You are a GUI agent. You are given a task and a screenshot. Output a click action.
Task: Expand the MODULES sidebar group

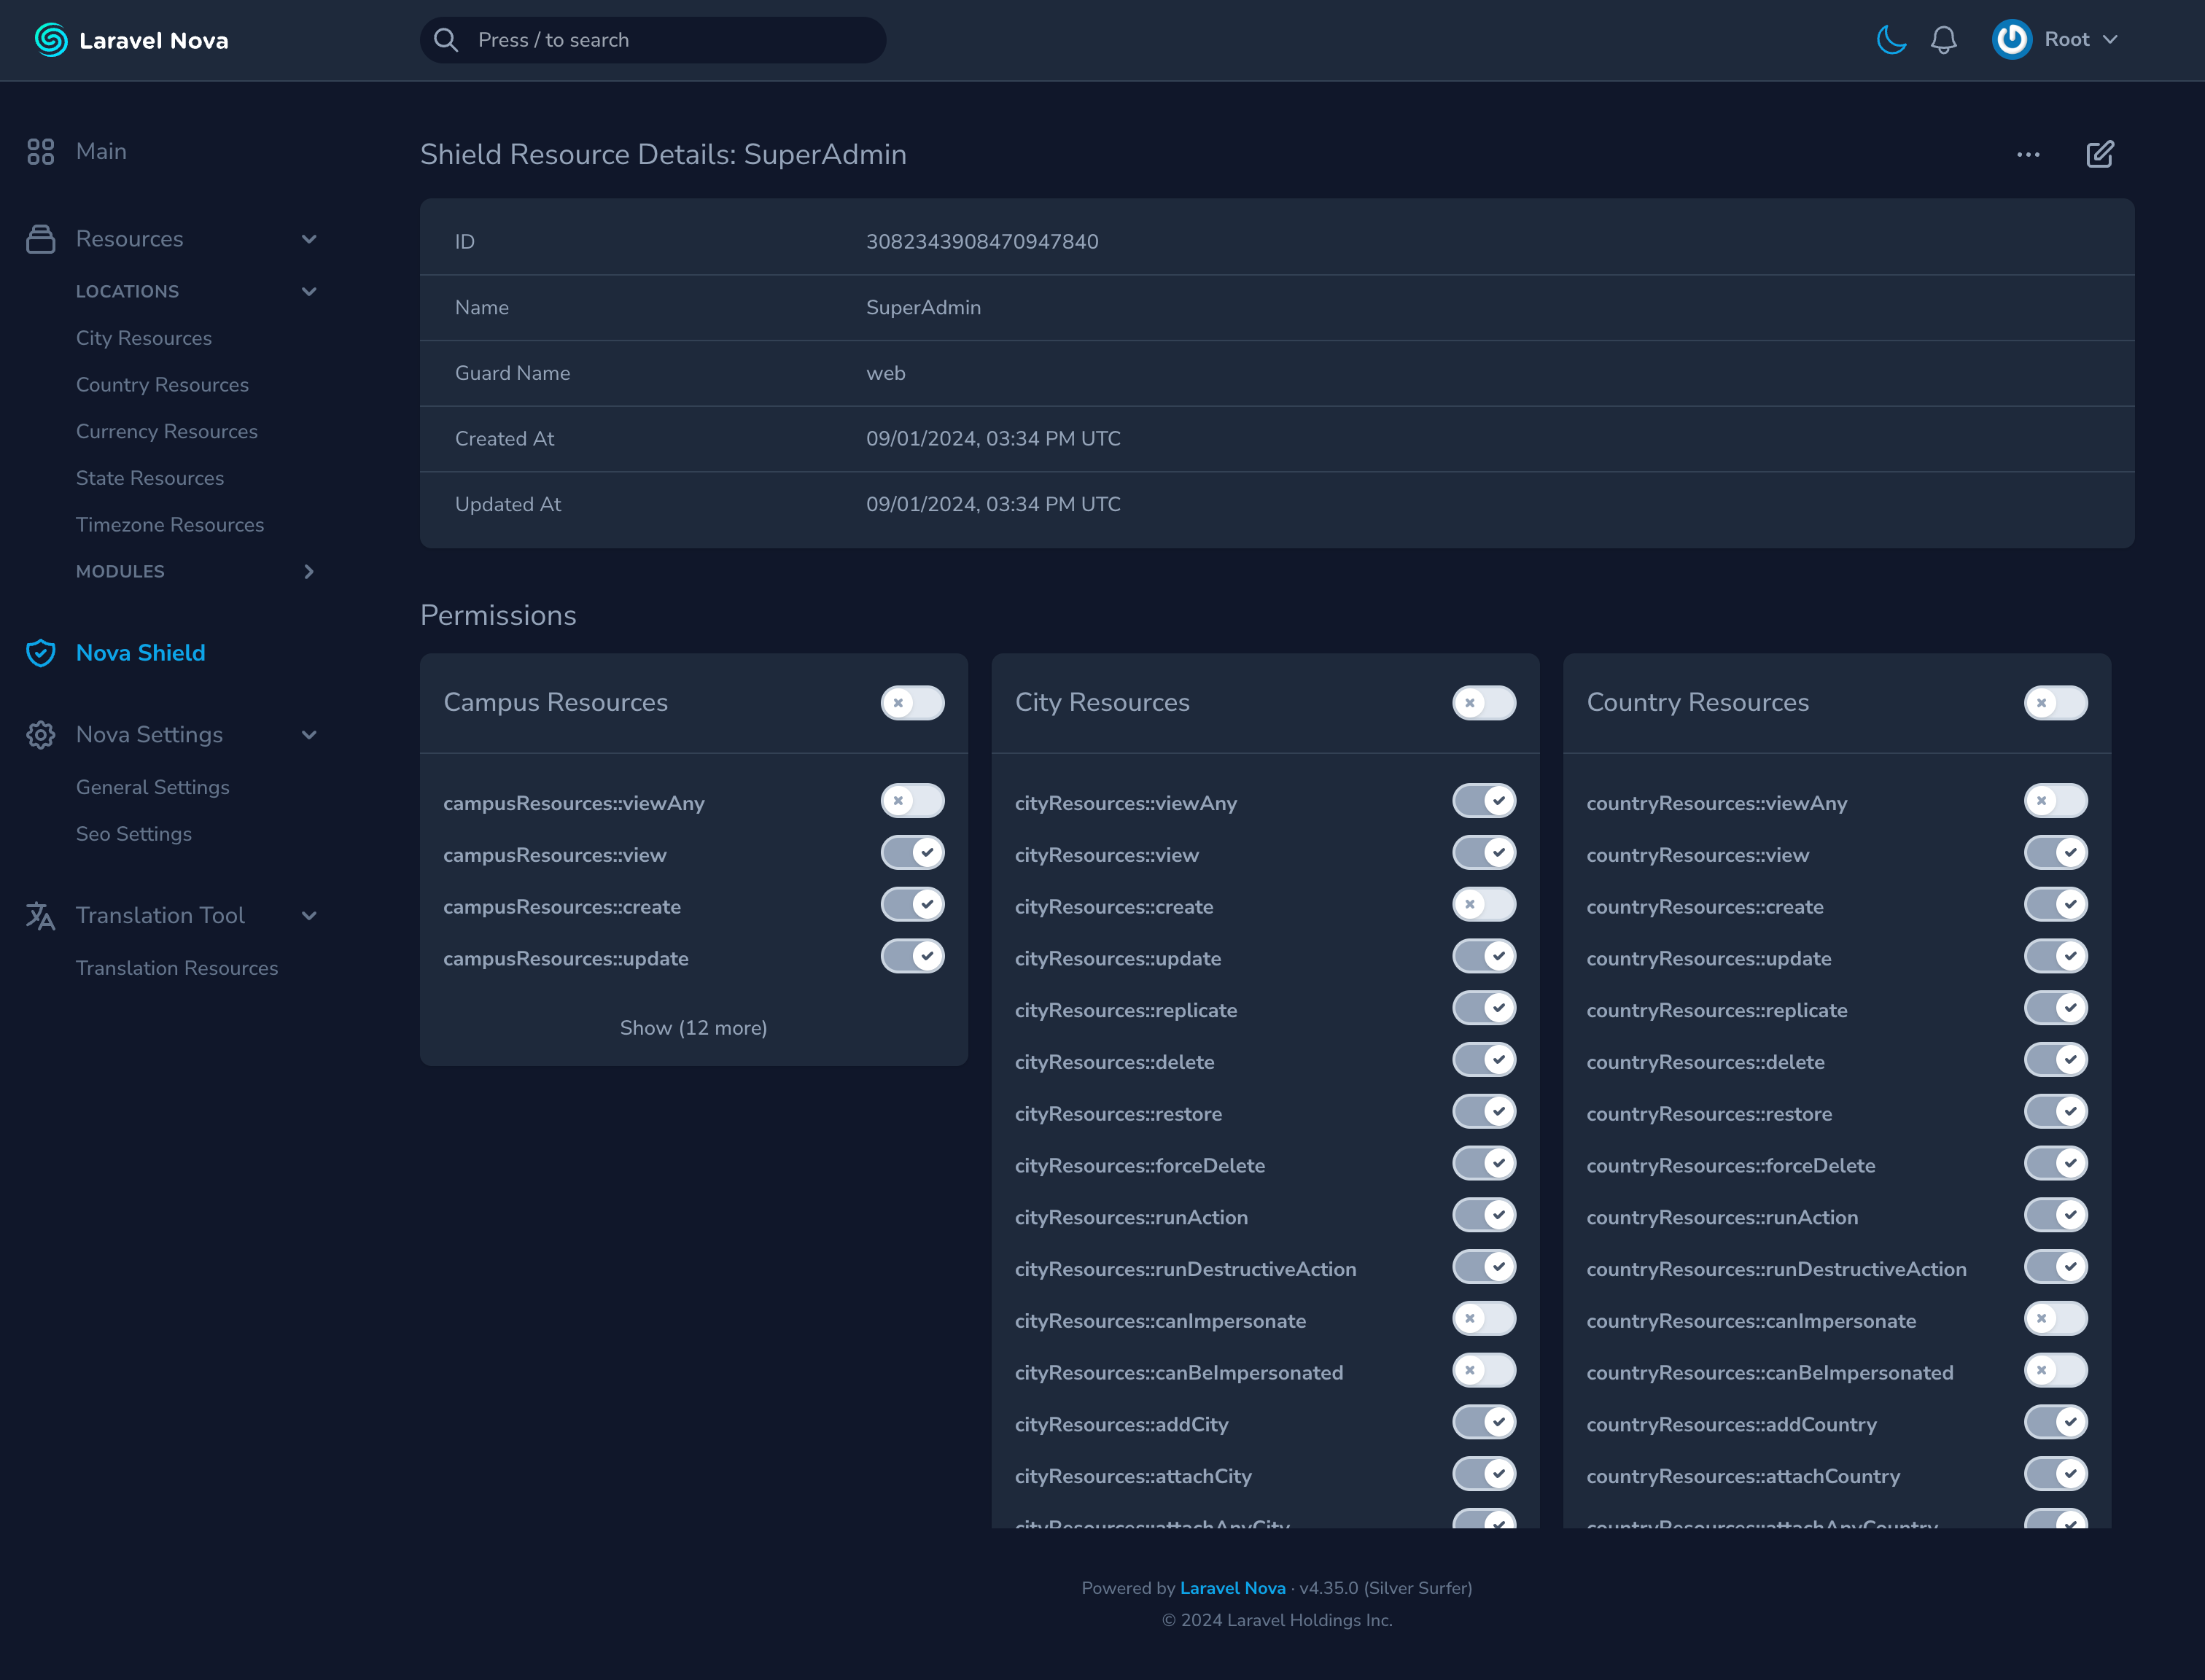tap(309, 572)
